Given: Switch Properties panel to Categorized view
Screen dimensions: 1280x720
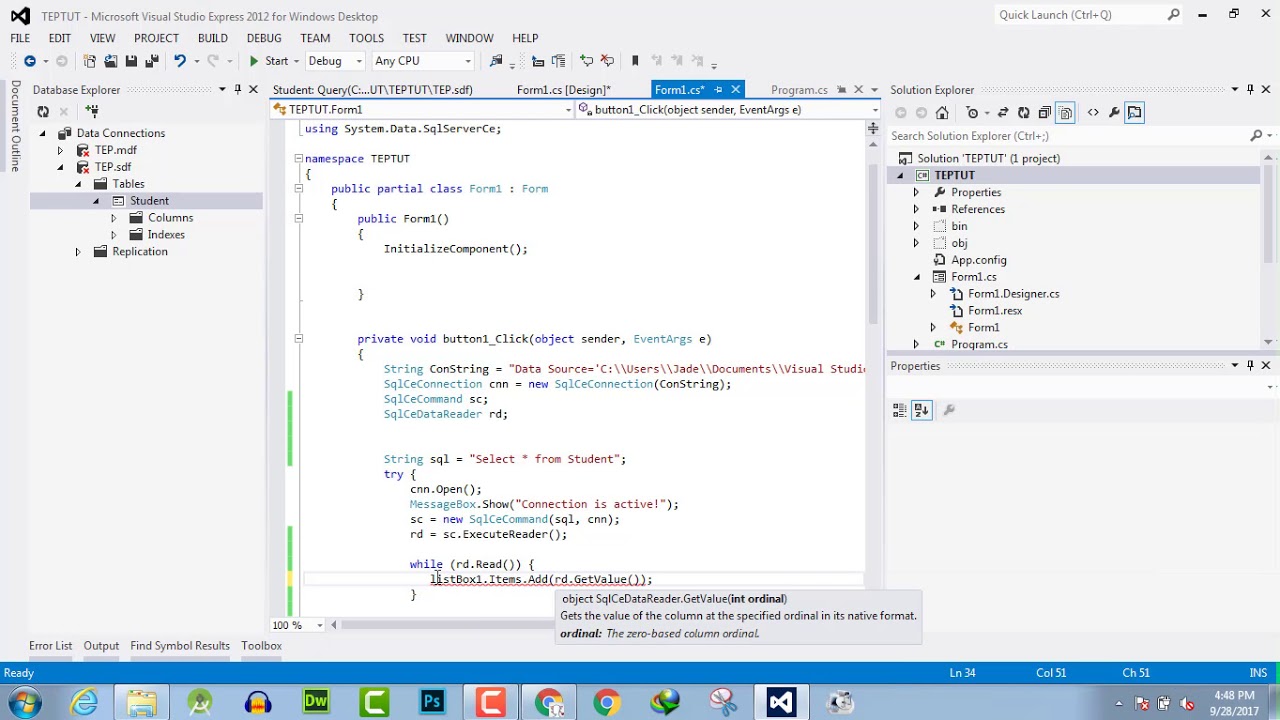Looking at the screenshot, I should tap(899, 410).
